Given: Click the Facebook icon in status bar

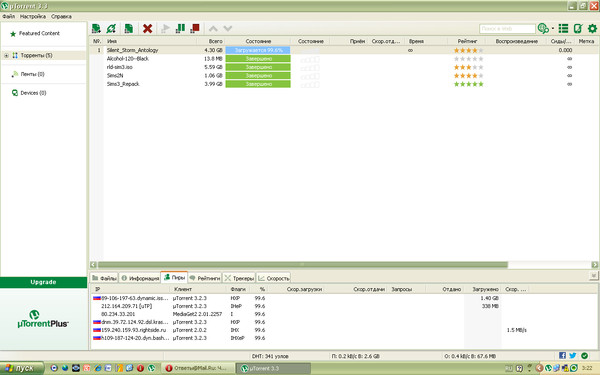Looking at the screenshot, I should [562, 355].
